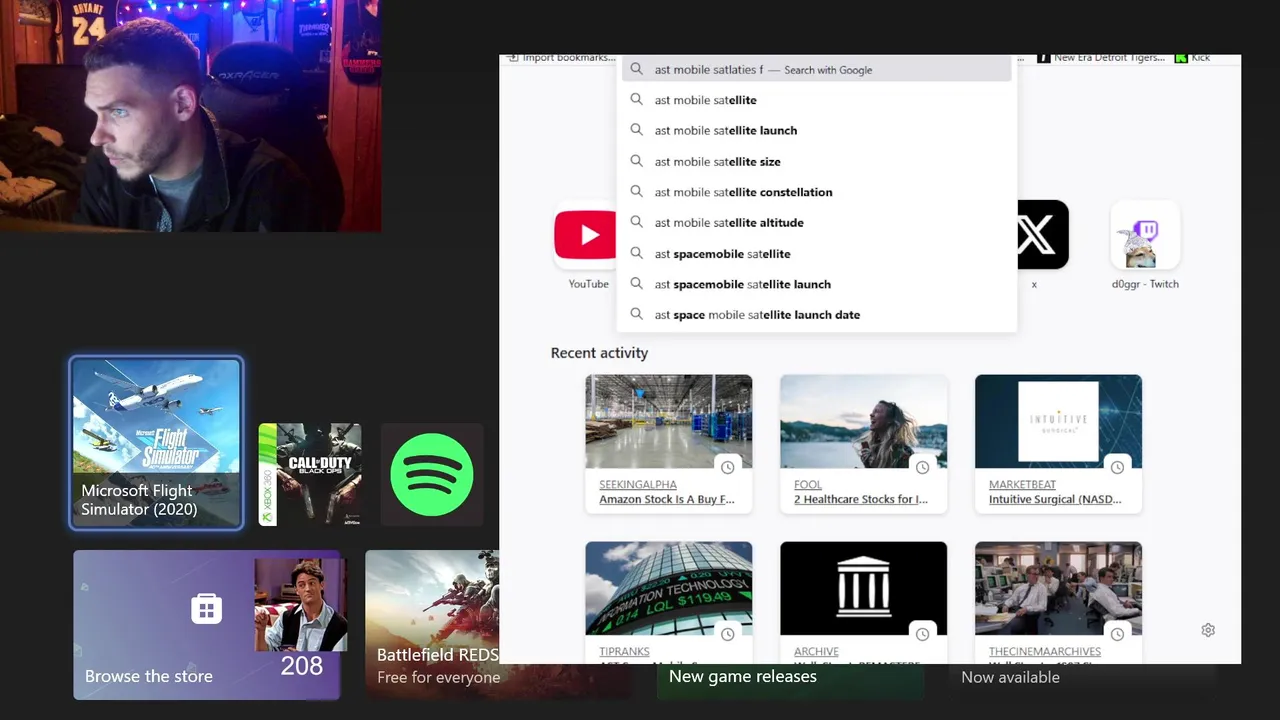Click the history clock on Seeking Alpha card
The height and width of the screenshot is (720, 1280).
(x=728, y=467)
